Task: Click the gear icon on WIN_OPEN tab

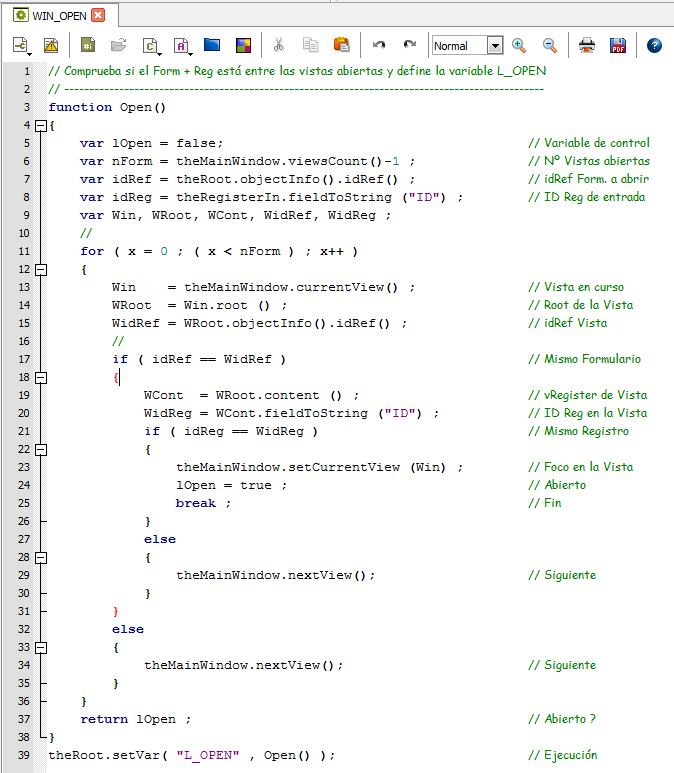Action: click(21, 15)
